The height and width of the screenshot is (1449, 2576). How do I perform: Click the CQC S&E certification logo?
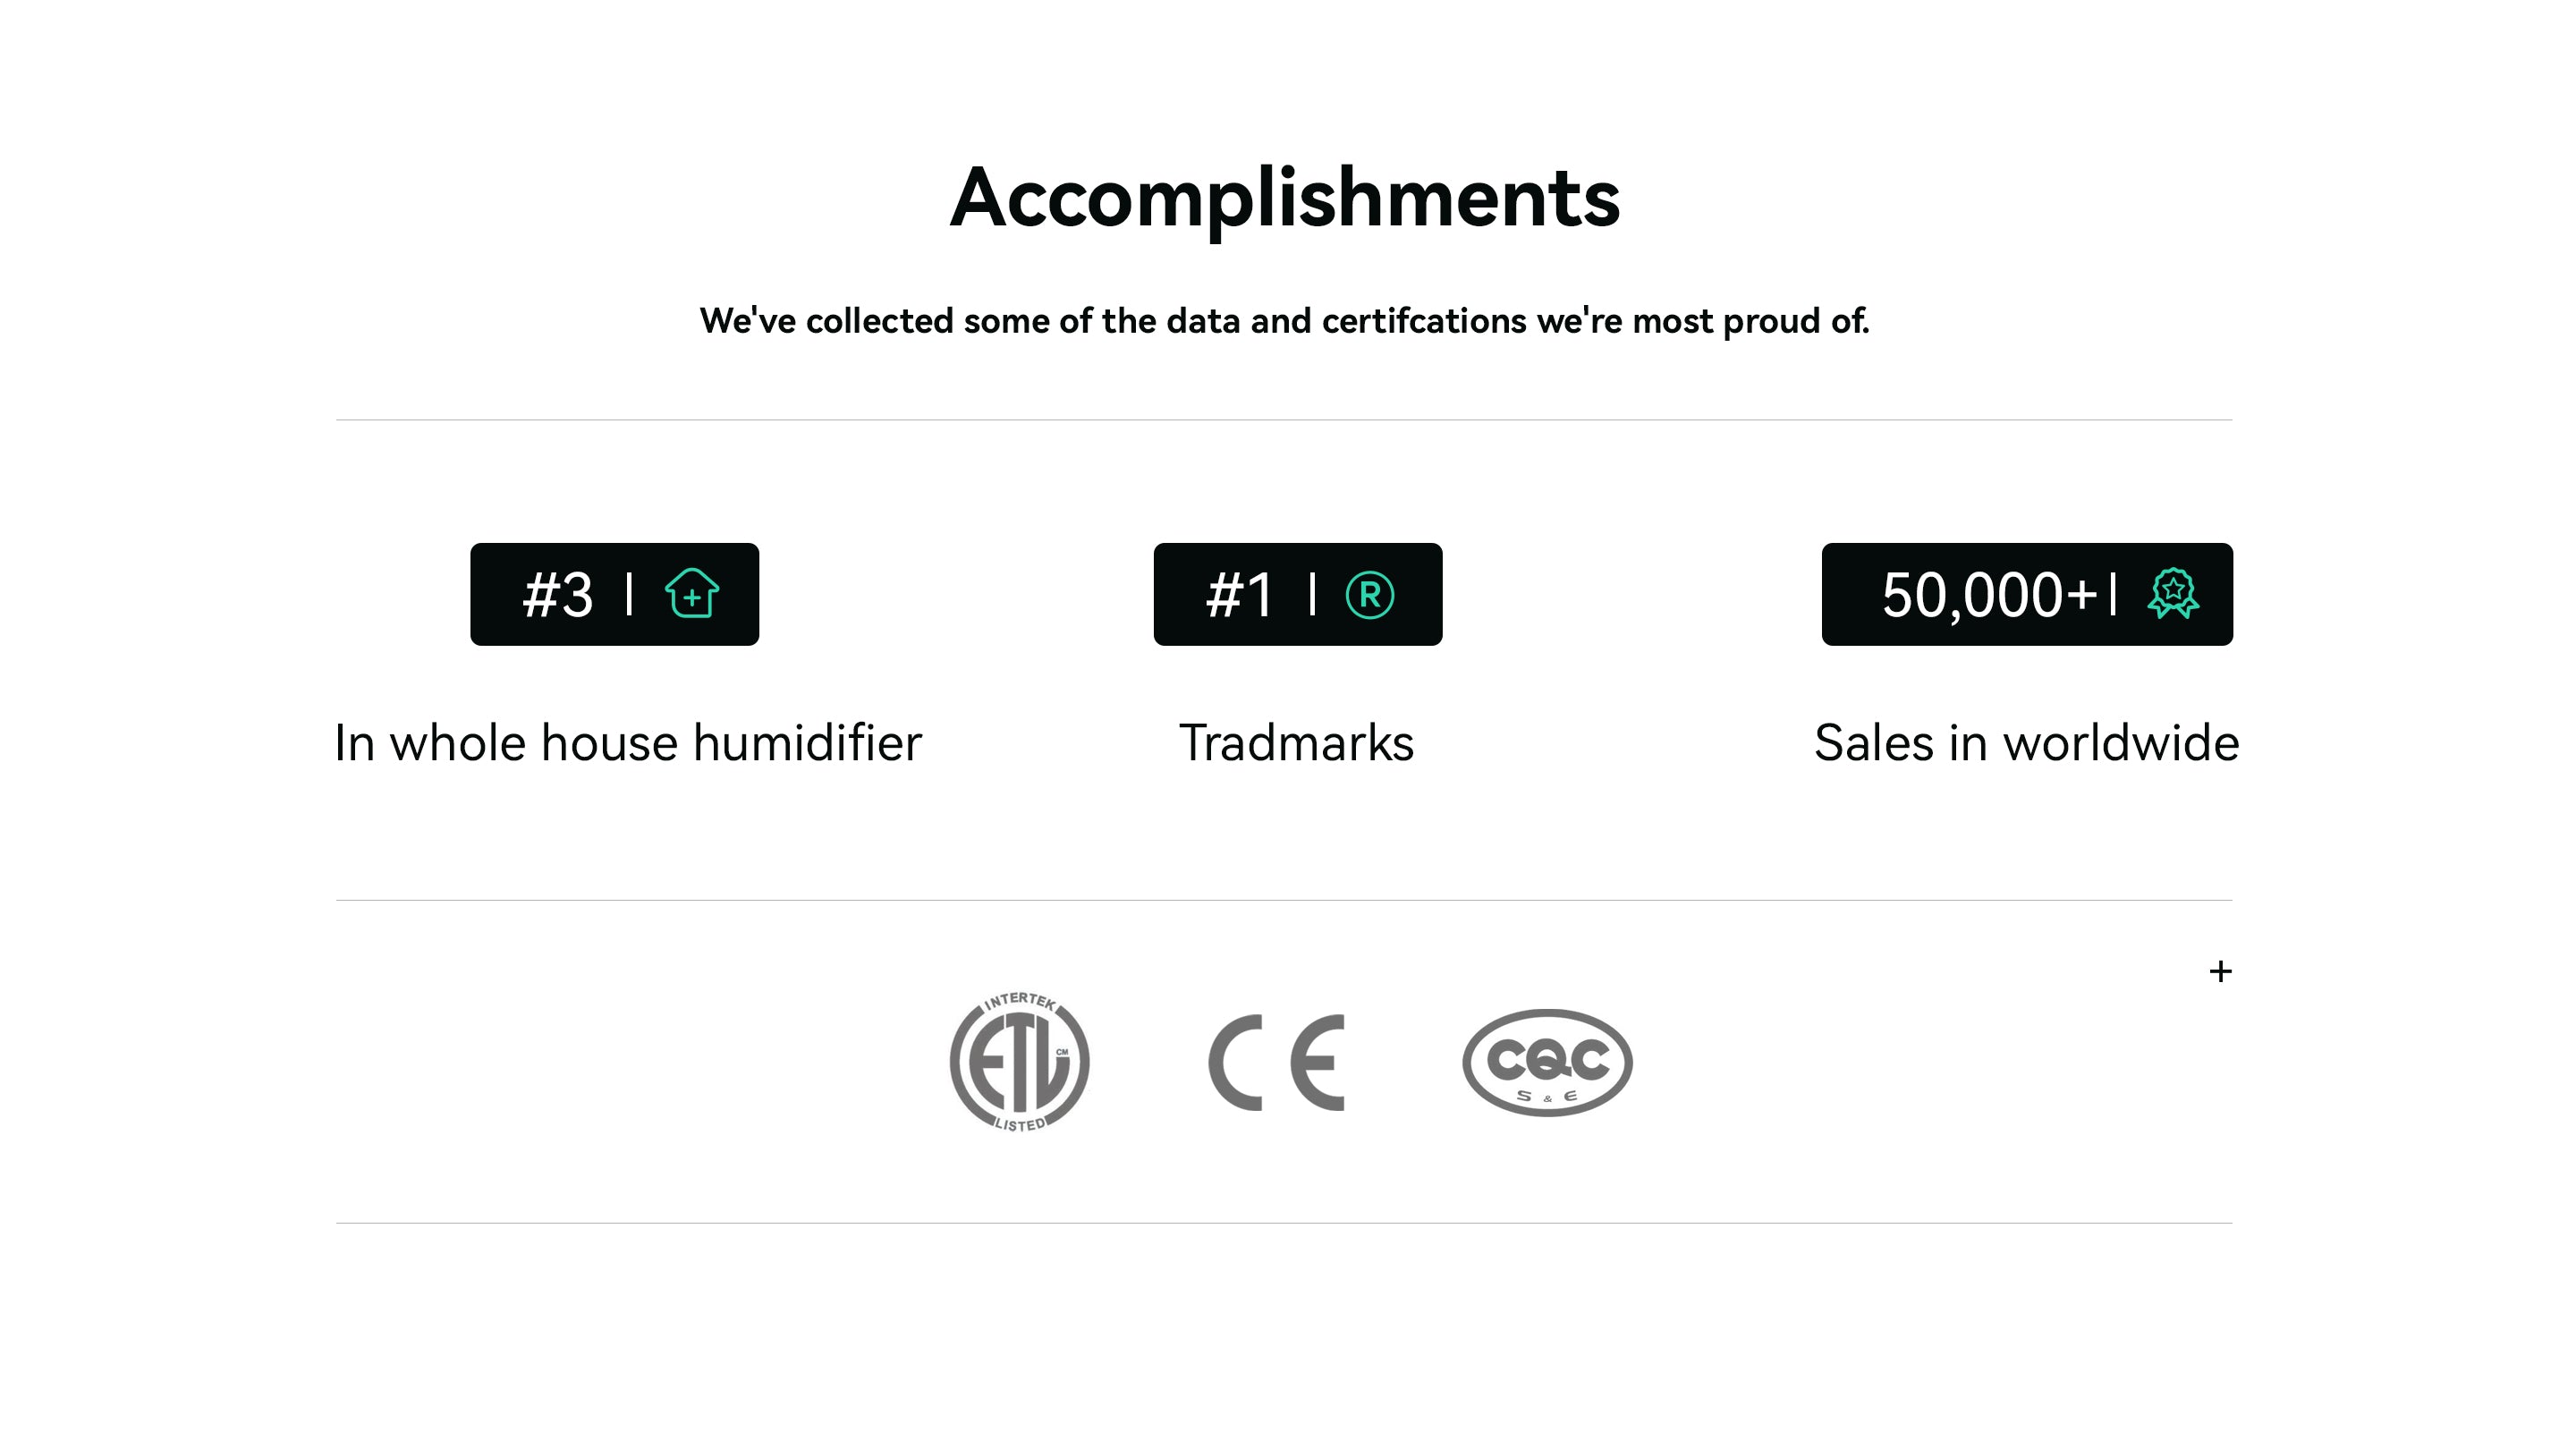click(x=1546, y=1062)
